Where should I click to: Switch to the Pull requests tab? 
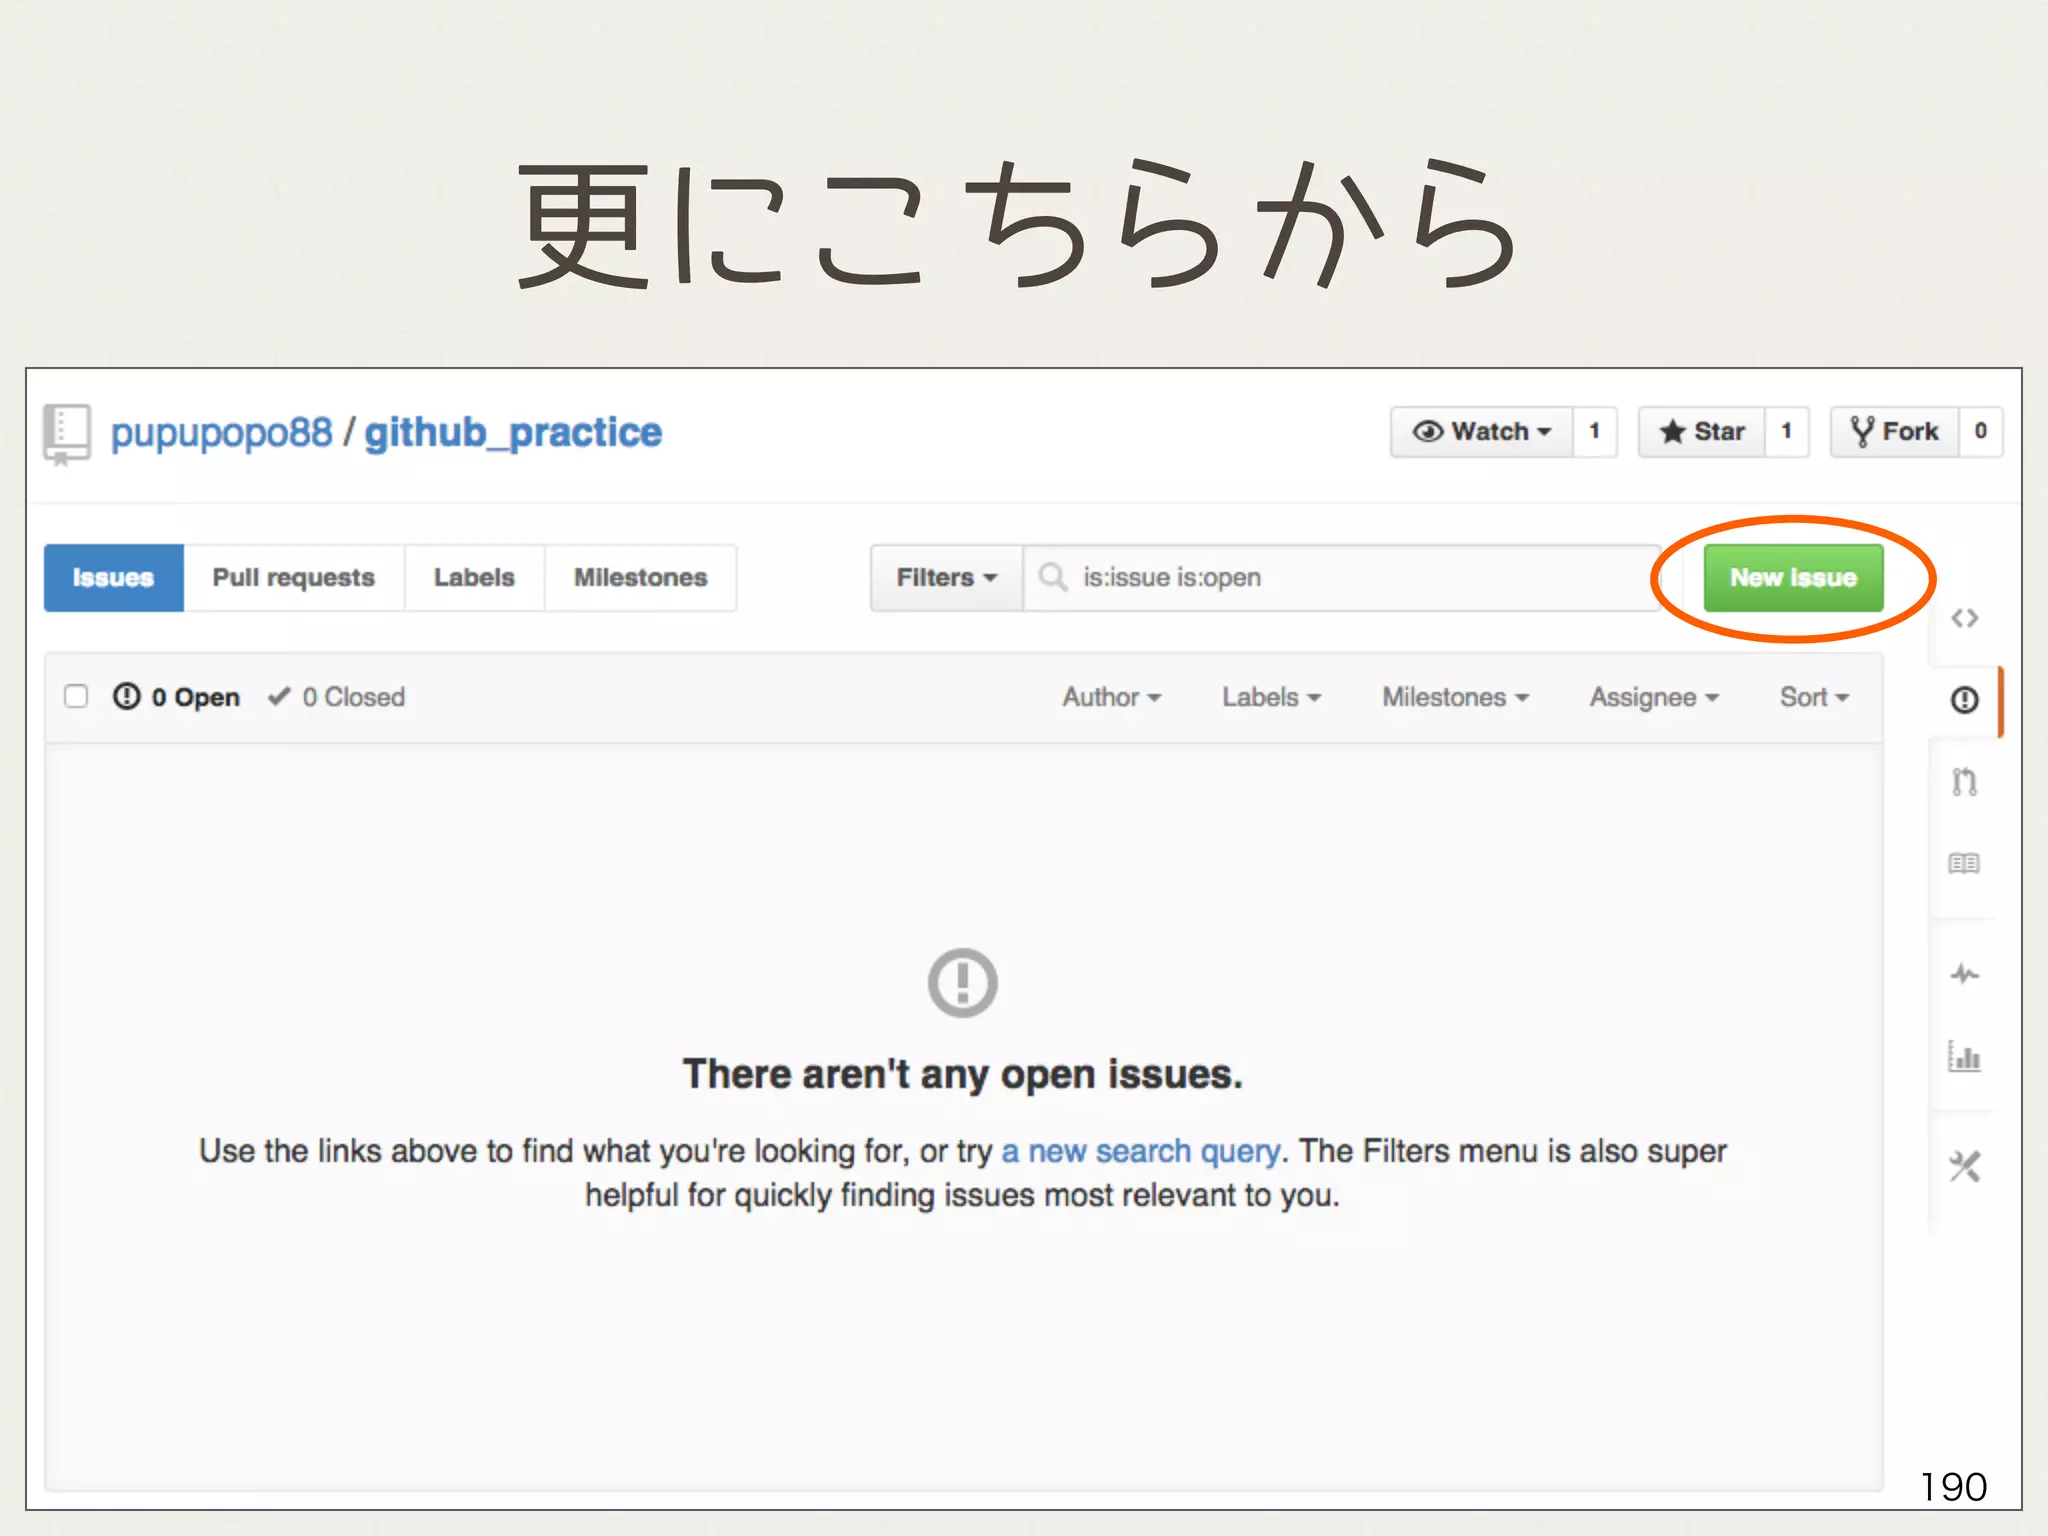(x=293, y=578)
